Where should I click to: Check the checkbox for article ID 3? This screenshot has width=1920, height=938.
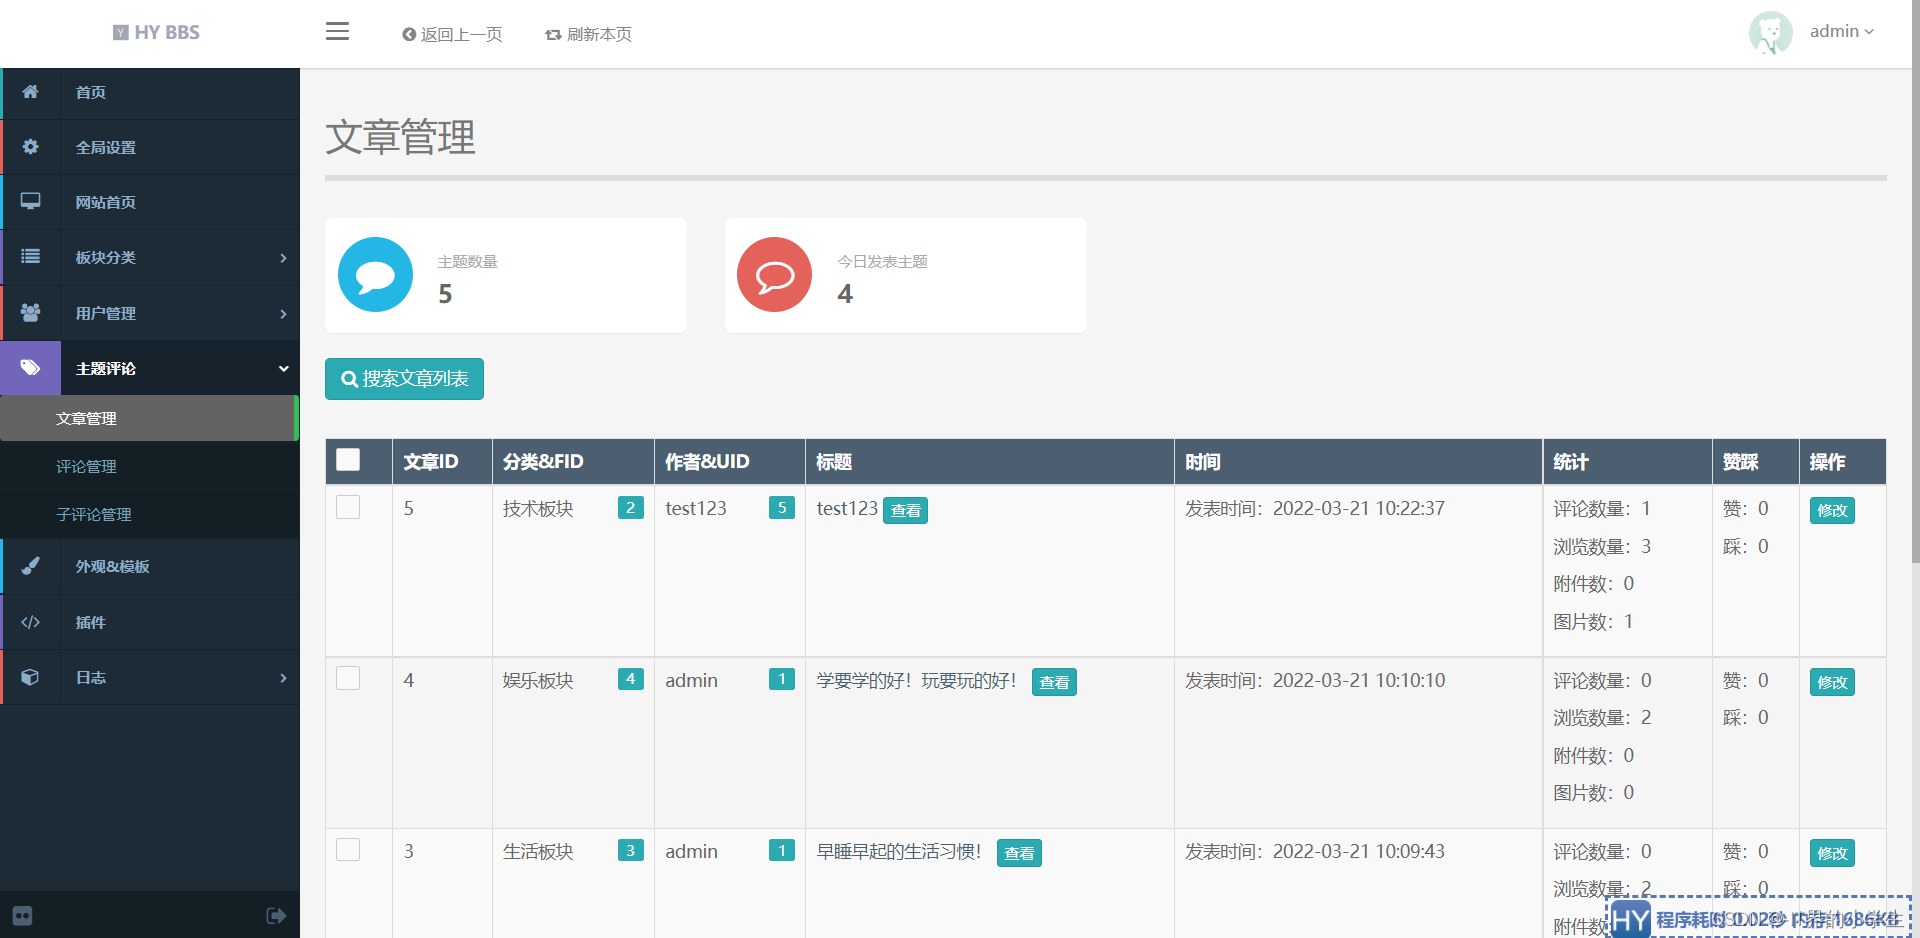pyautogui.click(x=348, y=849)
